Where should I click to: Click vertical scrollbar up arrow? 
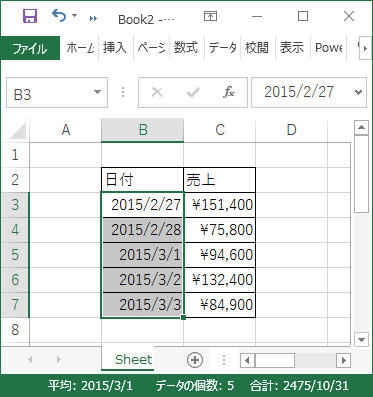coord(361,127)
